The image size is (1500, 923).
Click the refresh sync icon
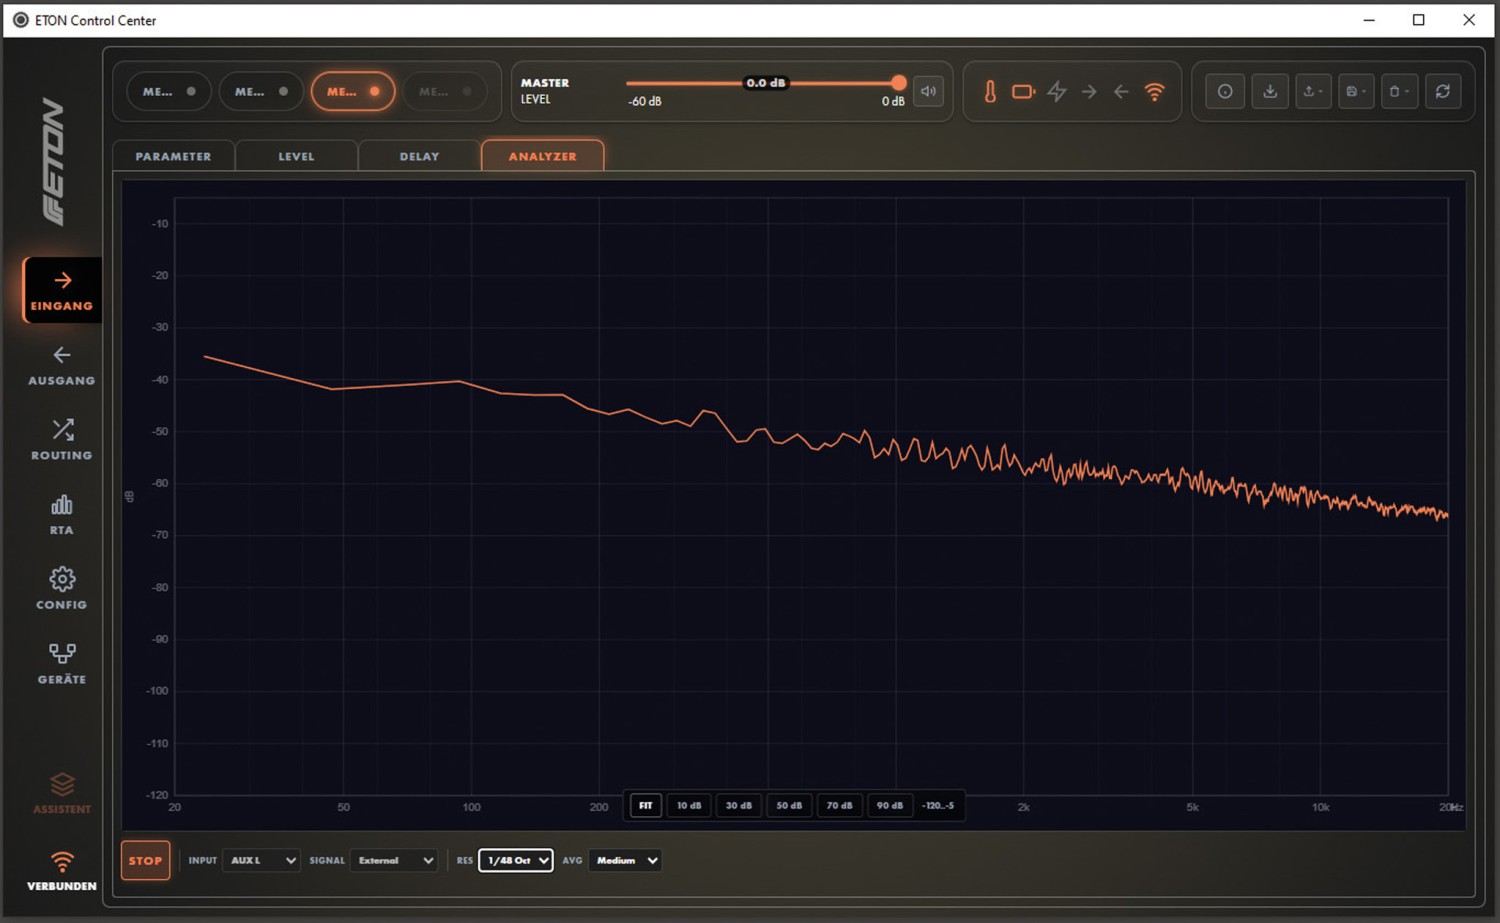pos(1443,91)
